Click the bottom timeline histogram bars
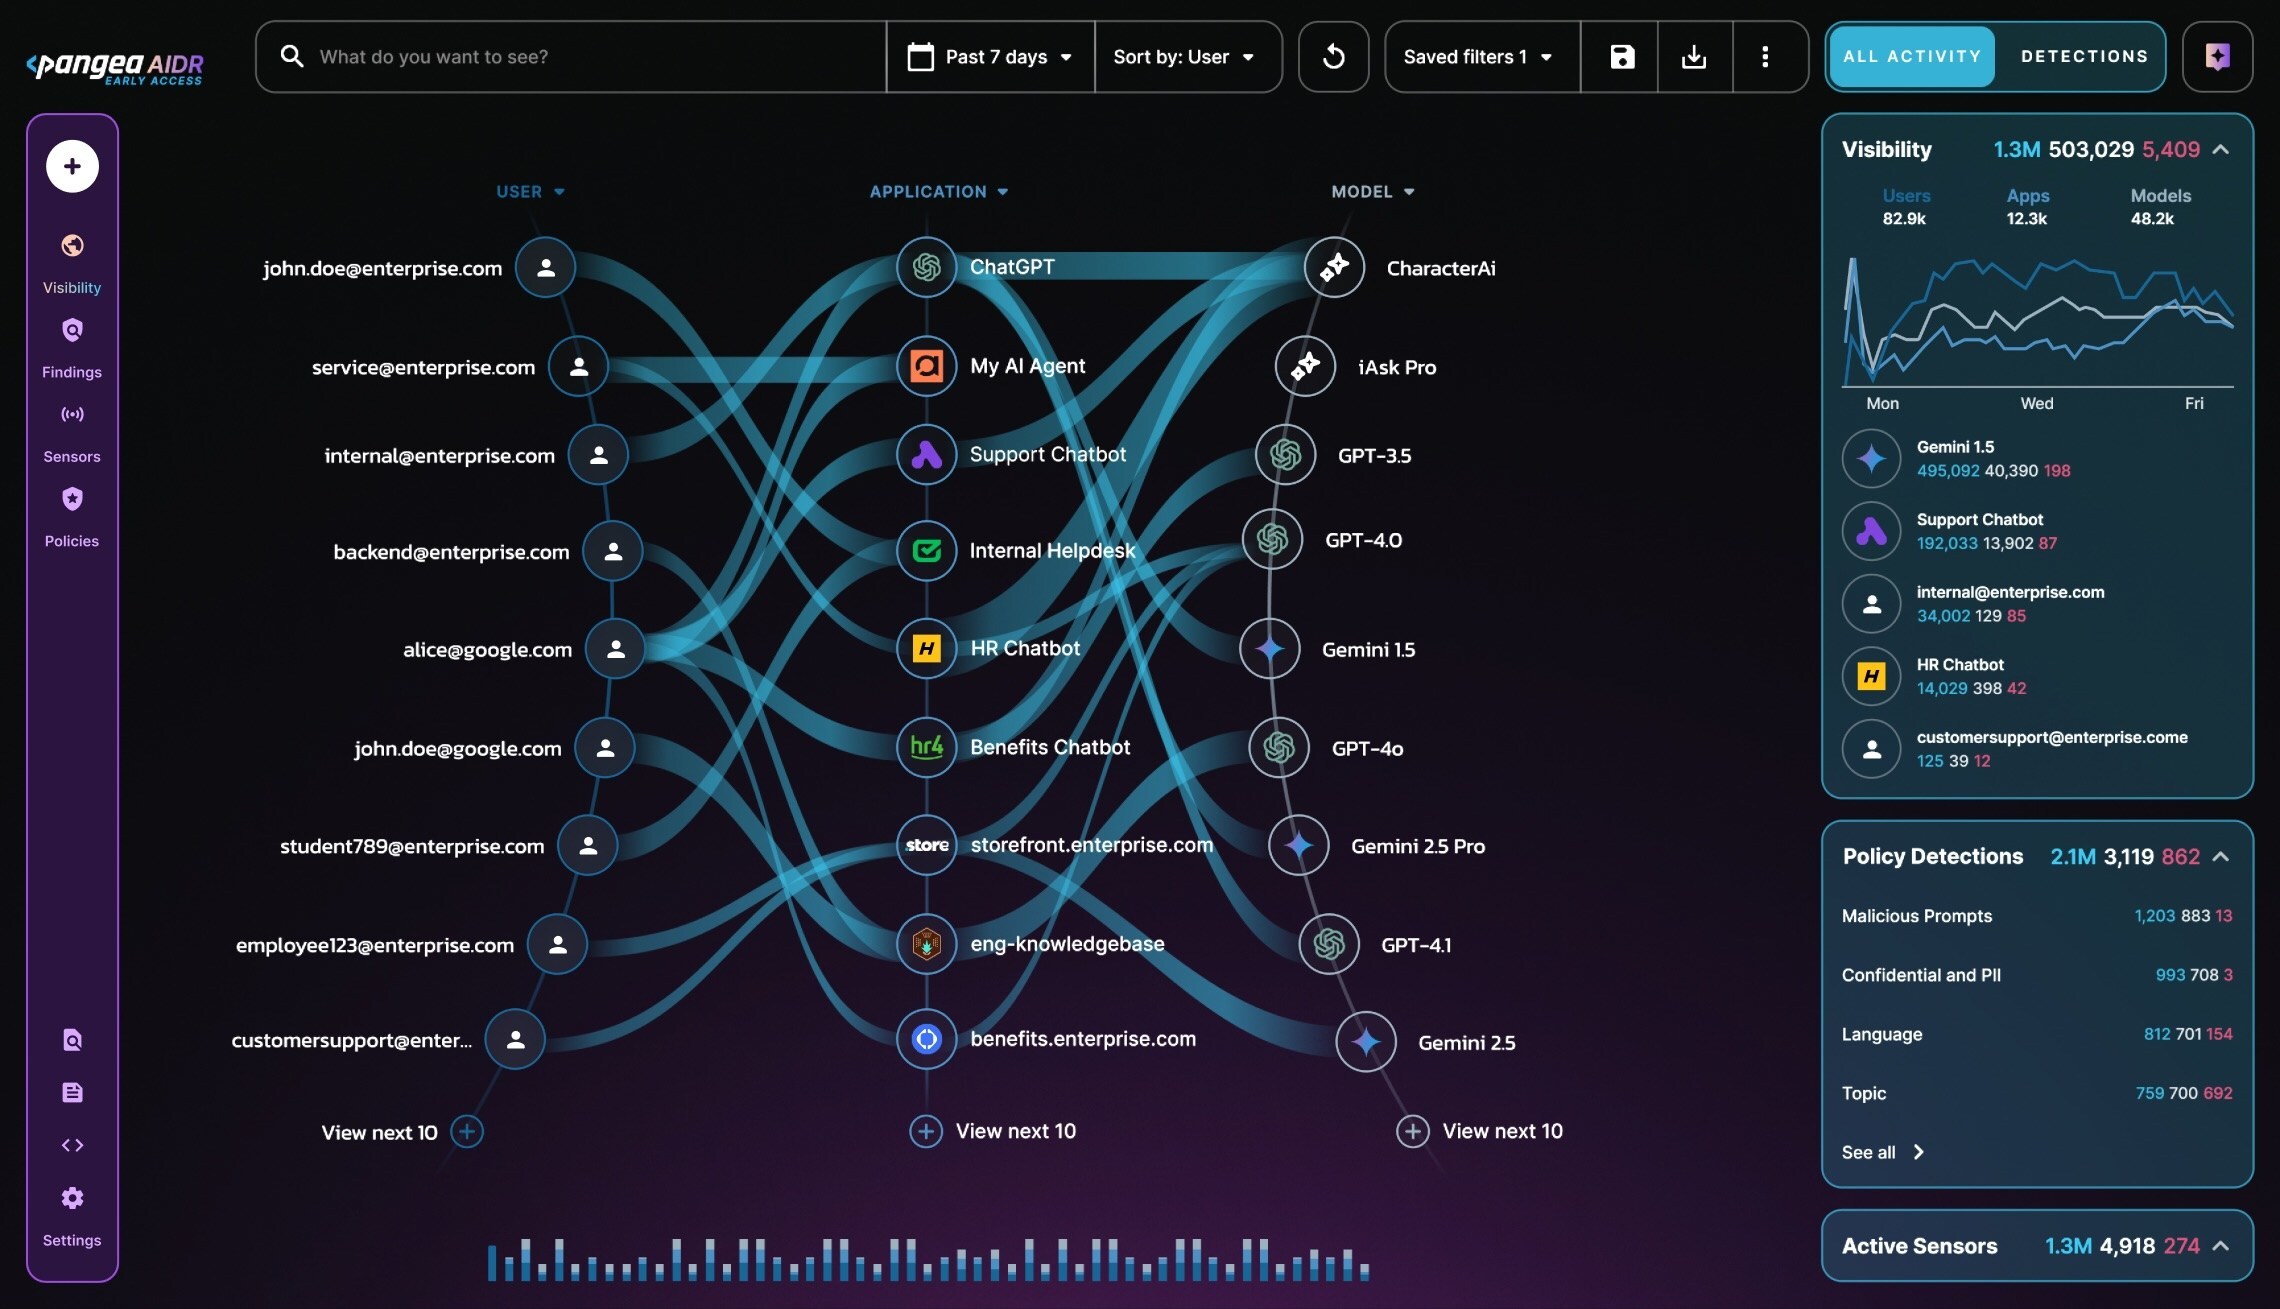The image size is (2280, 1309). [x=928, y=1259]
